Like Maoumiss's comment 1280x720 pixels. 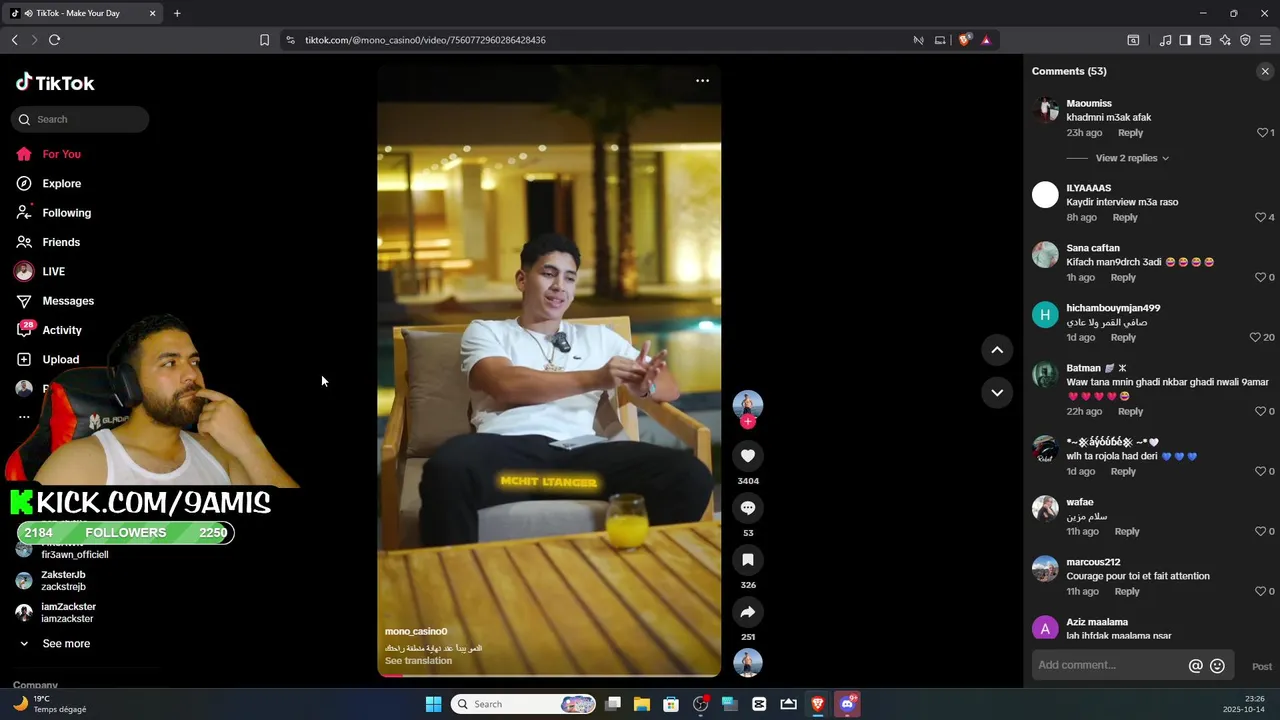(x=1262, y=133)
